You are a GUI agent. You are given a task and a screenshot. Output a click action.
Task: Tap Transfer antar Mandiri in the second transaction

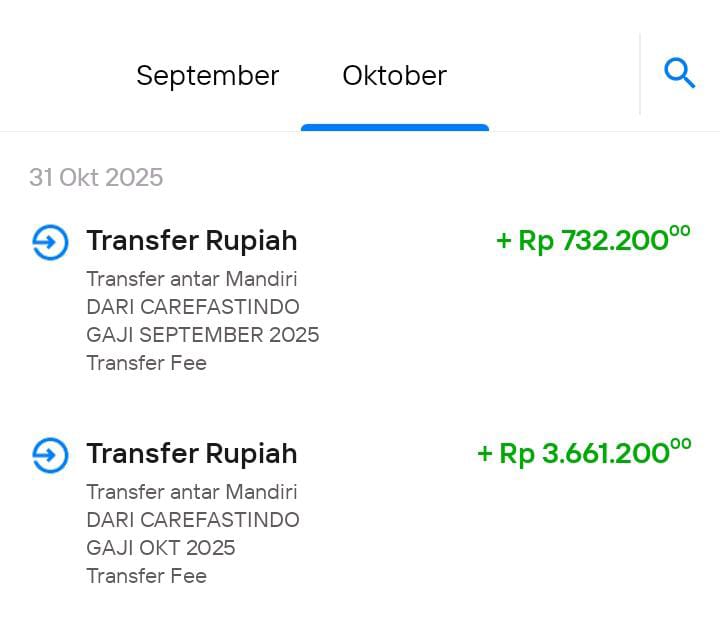pyautogui.click(x=192, y=492)
